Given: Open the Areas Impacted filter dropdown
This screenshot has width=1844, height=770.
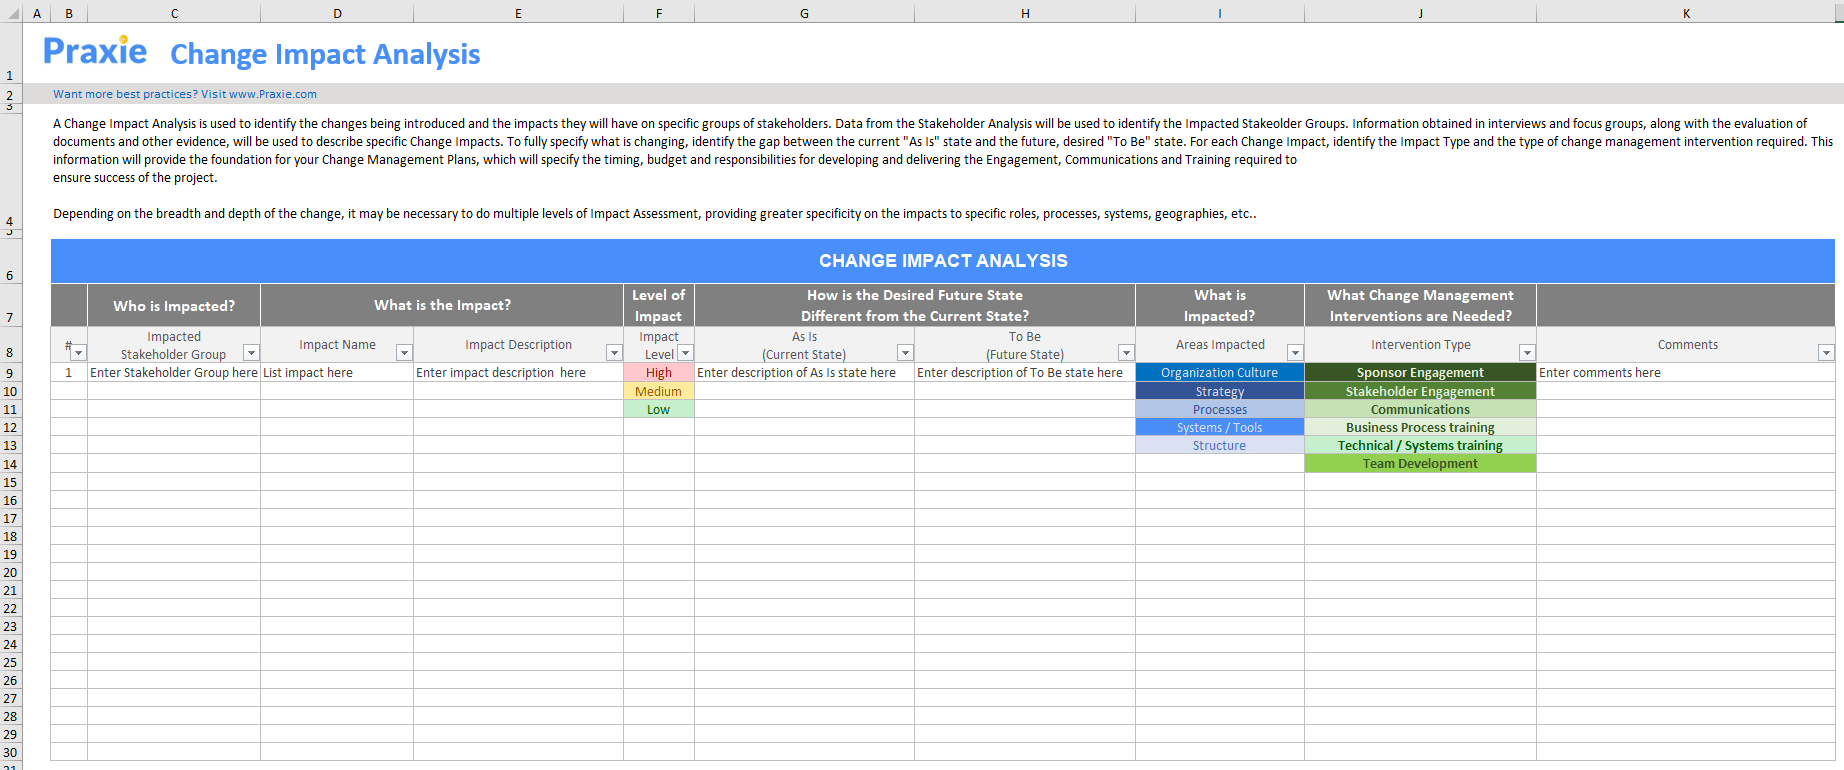Looking at the screenshot, I should 1295,353.
